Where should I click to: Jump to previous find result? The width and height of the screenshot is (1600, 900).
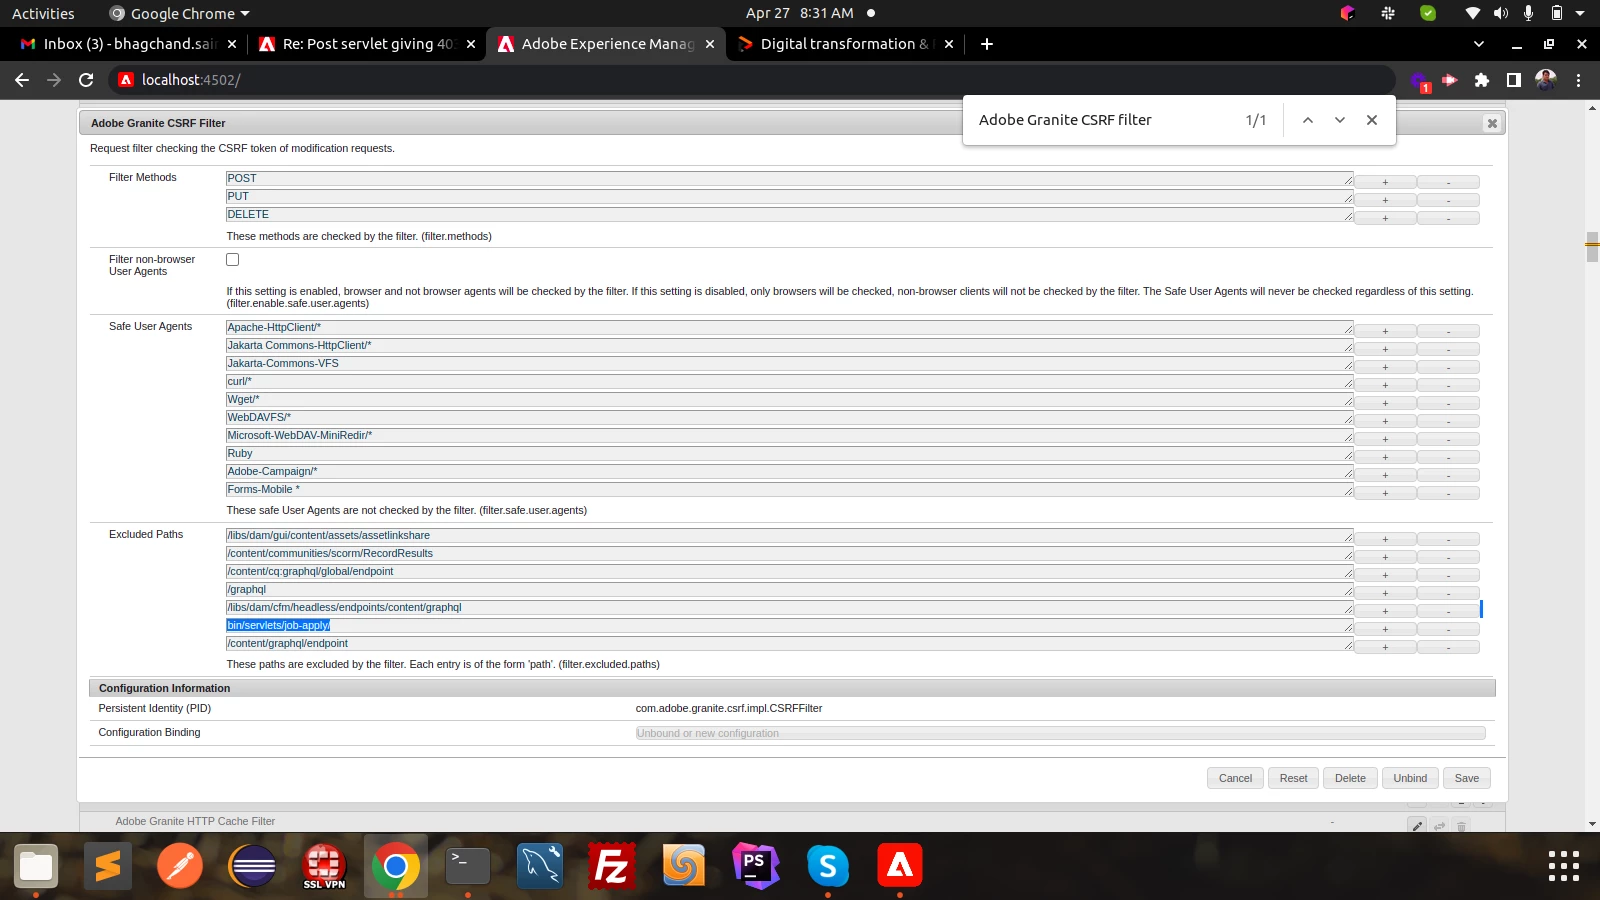point(1307,120)
